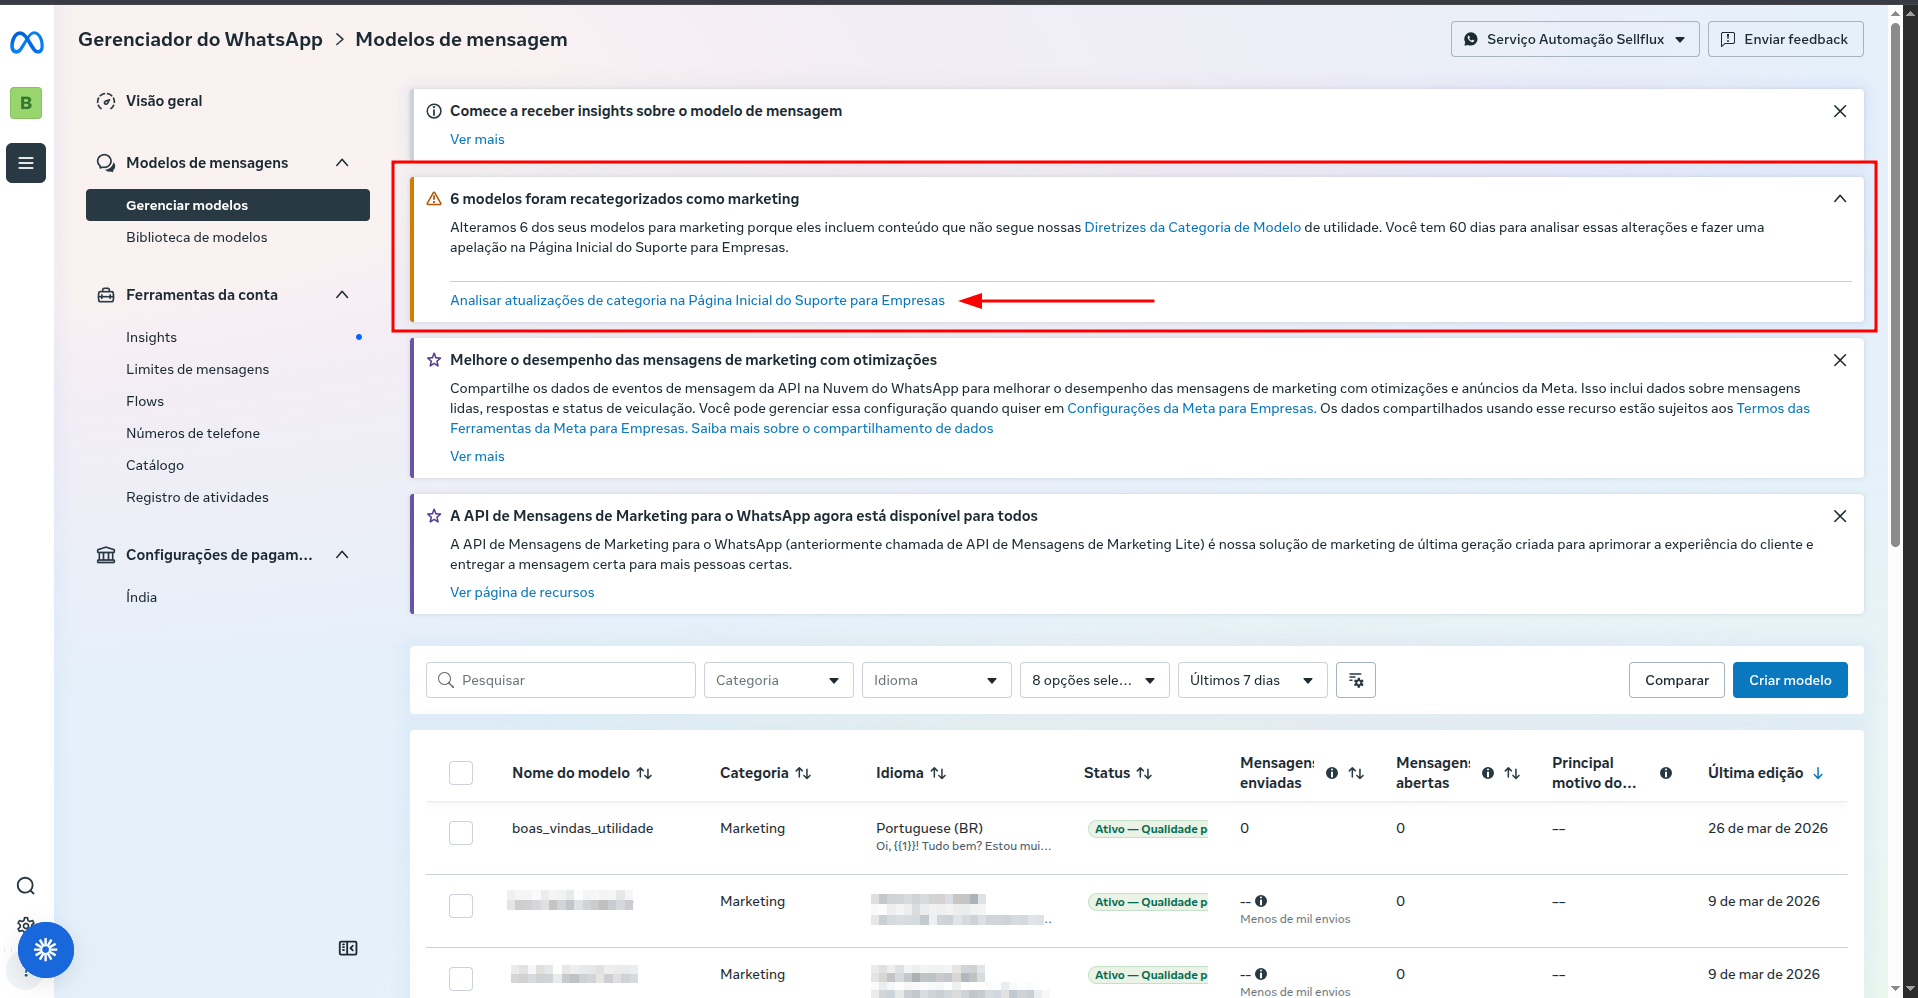The image size is (1918, 998).
Task: Select the boas_vindas_utilidade row checkbox
Action: coord(461,832)
